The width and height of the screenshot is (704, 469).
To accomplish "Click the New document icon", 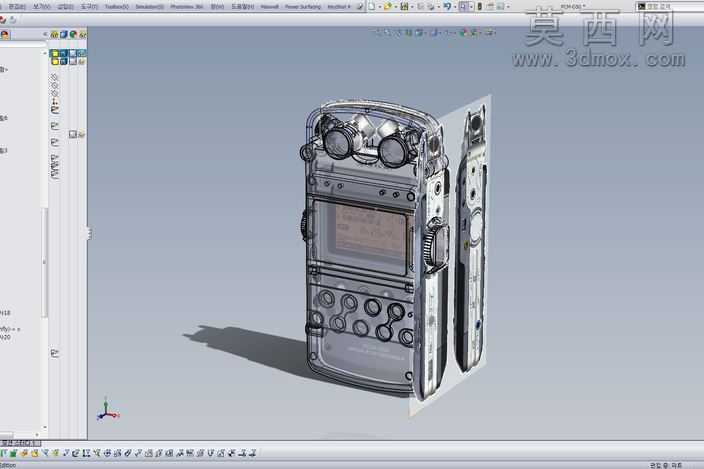I will tap(372, 6).
